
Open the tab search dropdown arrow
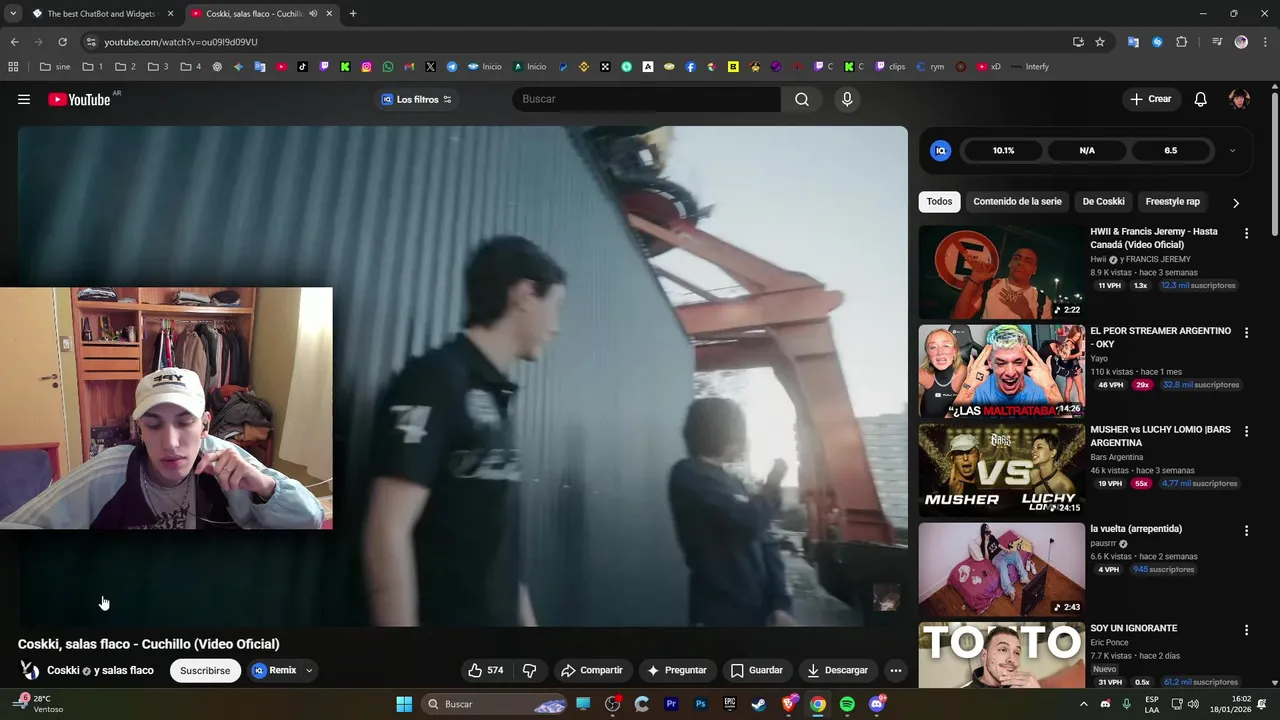(x=13, y=14)
